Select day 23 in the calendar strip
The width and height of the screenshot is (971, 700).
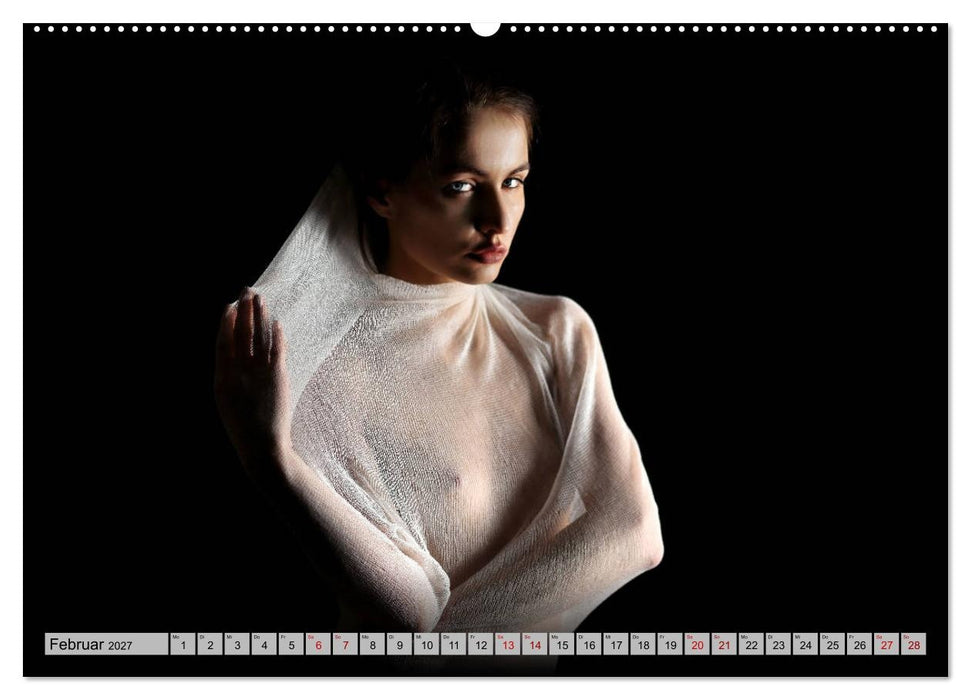tap(779, 644)
